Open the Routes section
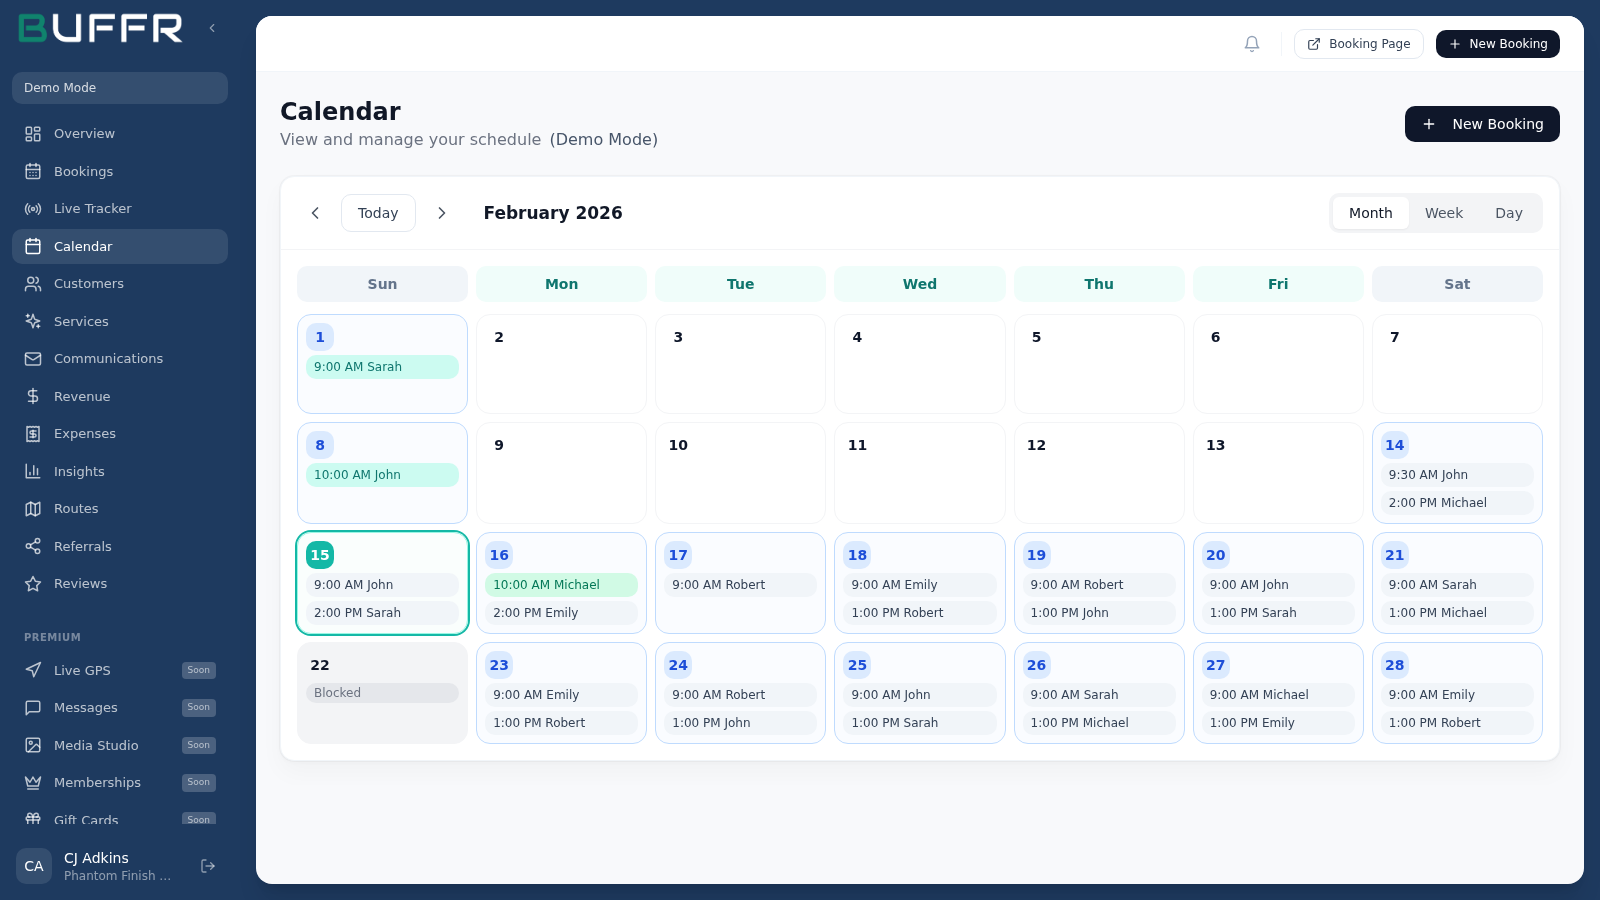The image size is (1600, 900). pyautogui.click(x=75, y=508)
